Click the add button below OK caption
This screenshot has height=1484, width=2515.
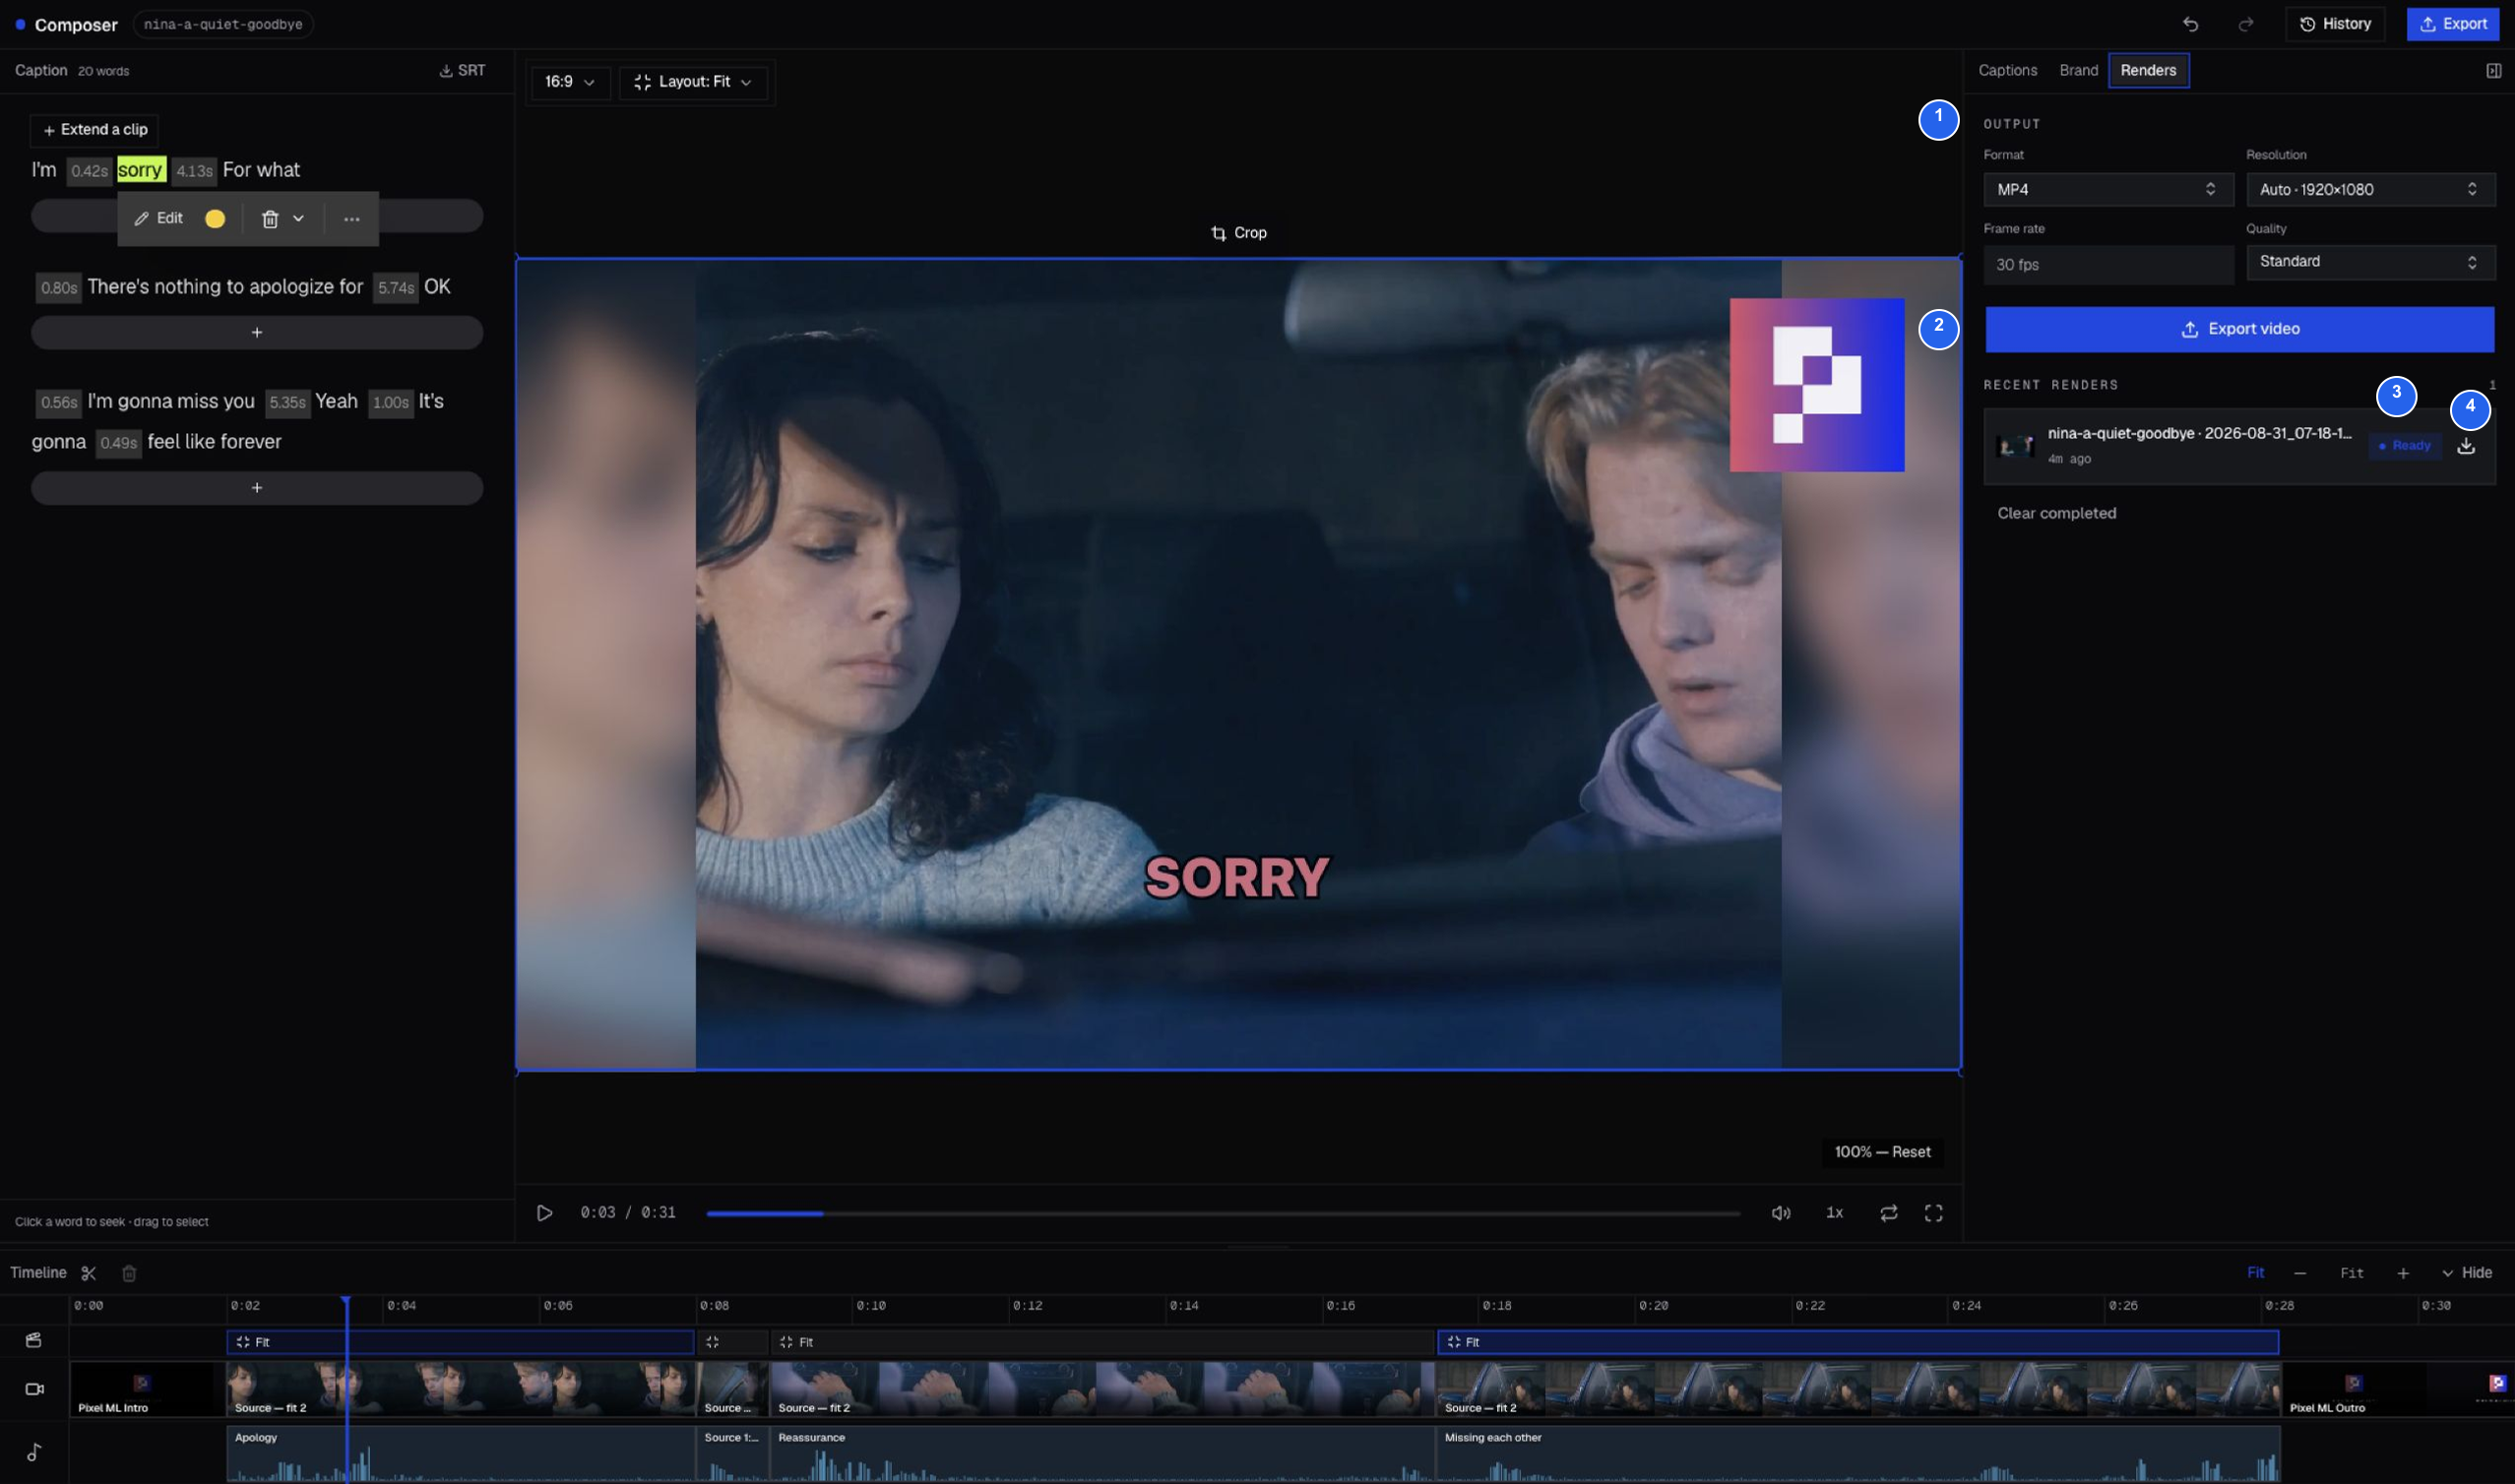(257, 333)
